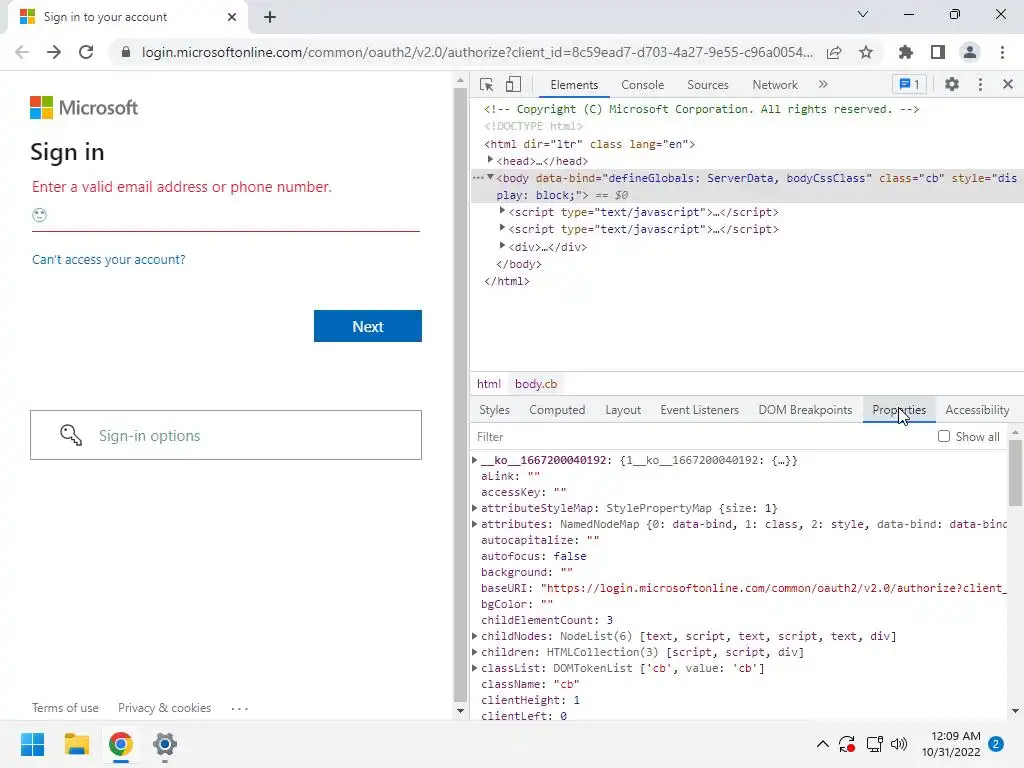Open the Extensions puzzle icon

(906, 52)
